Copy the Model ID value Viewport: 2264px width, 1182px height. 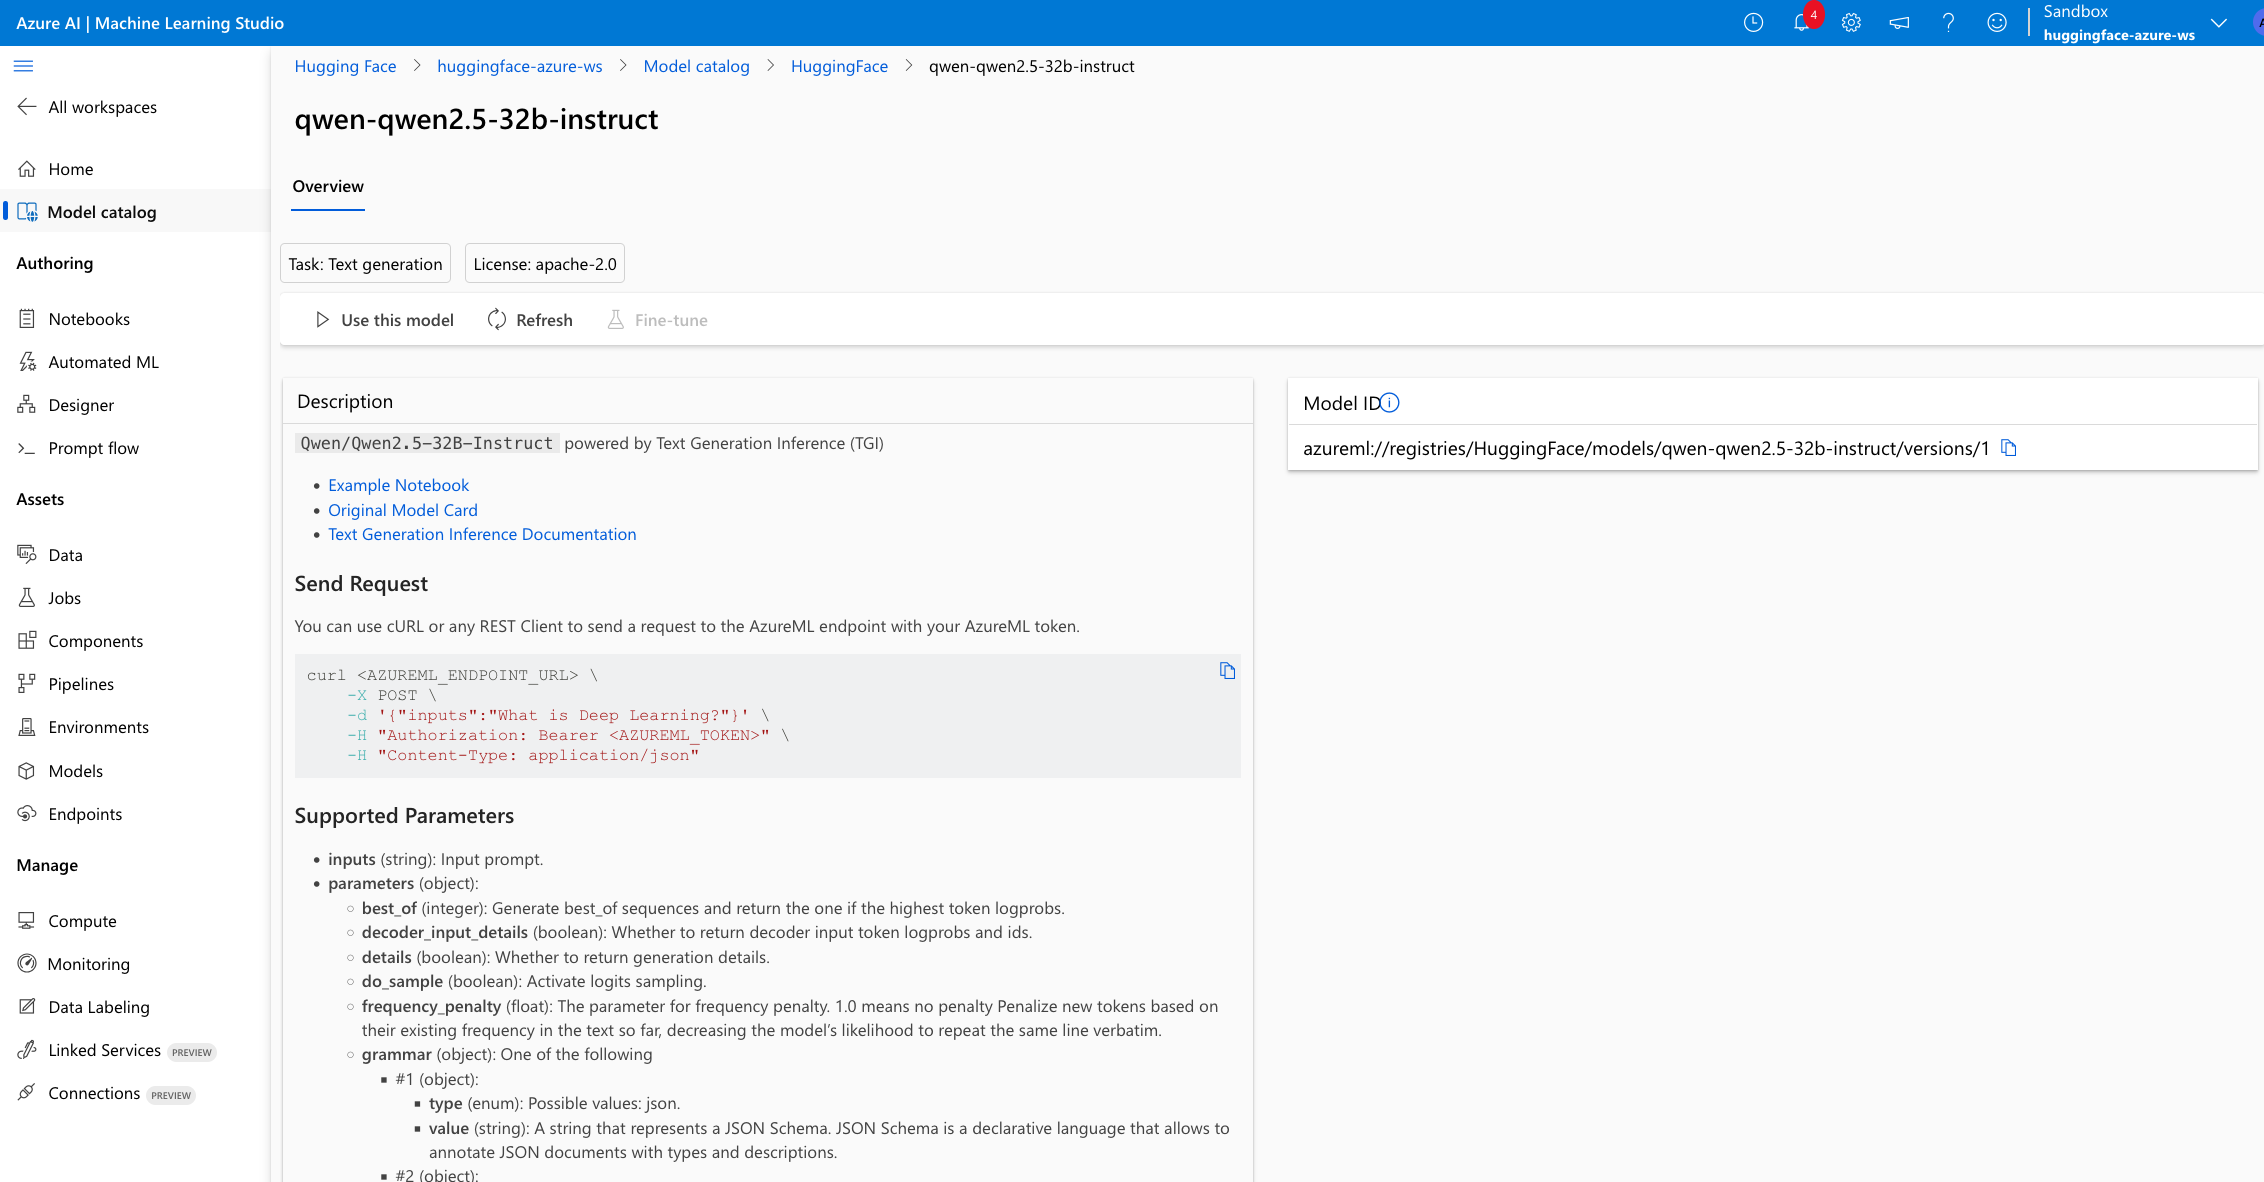pyautogui.click(x=2010, y=448)
